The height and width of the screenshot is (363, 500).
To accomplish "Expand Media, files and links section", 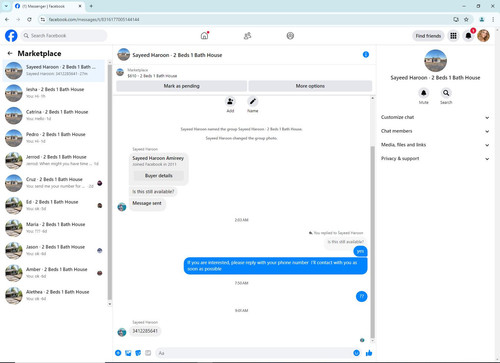I will pos(435,145).
